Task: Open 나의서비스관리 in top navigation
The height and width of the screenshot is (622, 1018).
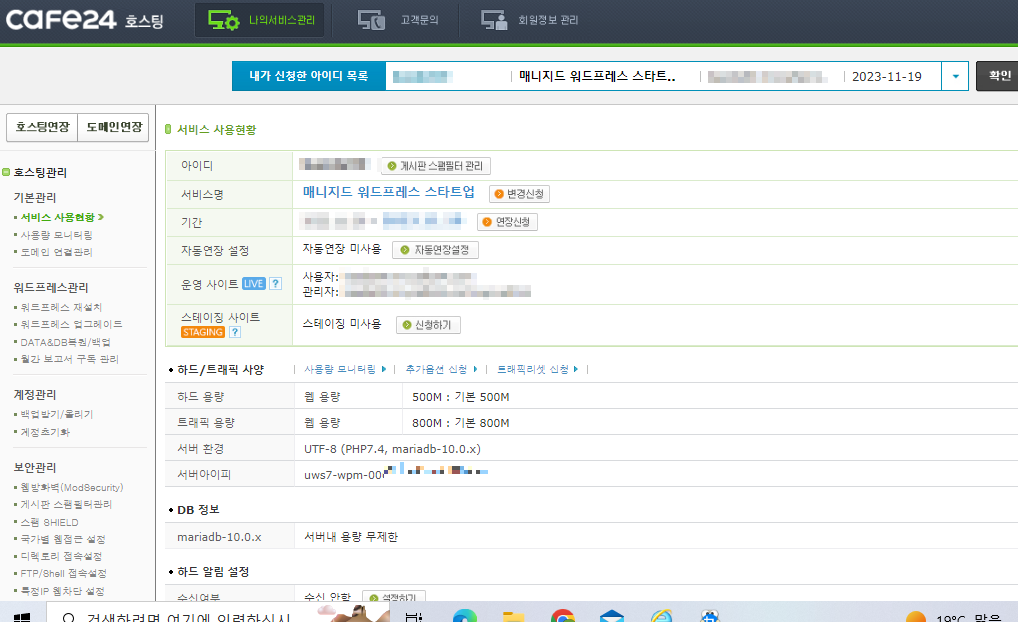Action: [260, 20]
